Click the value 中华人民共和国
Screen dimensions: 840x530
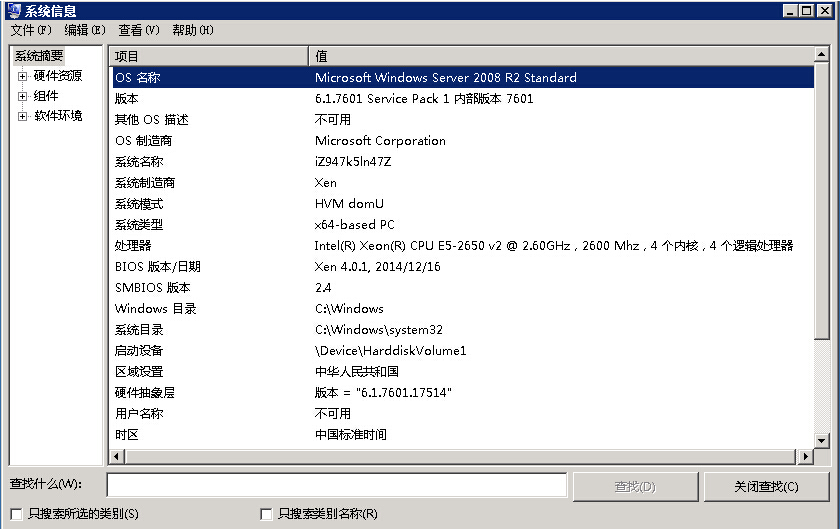357,371
